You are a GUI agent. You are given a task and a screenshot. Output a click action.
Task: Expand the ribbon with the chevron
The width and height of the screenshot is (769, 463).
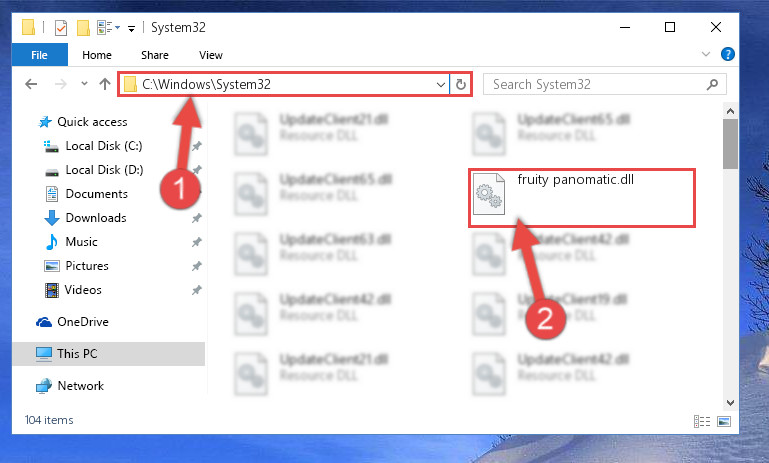[706, 54]
